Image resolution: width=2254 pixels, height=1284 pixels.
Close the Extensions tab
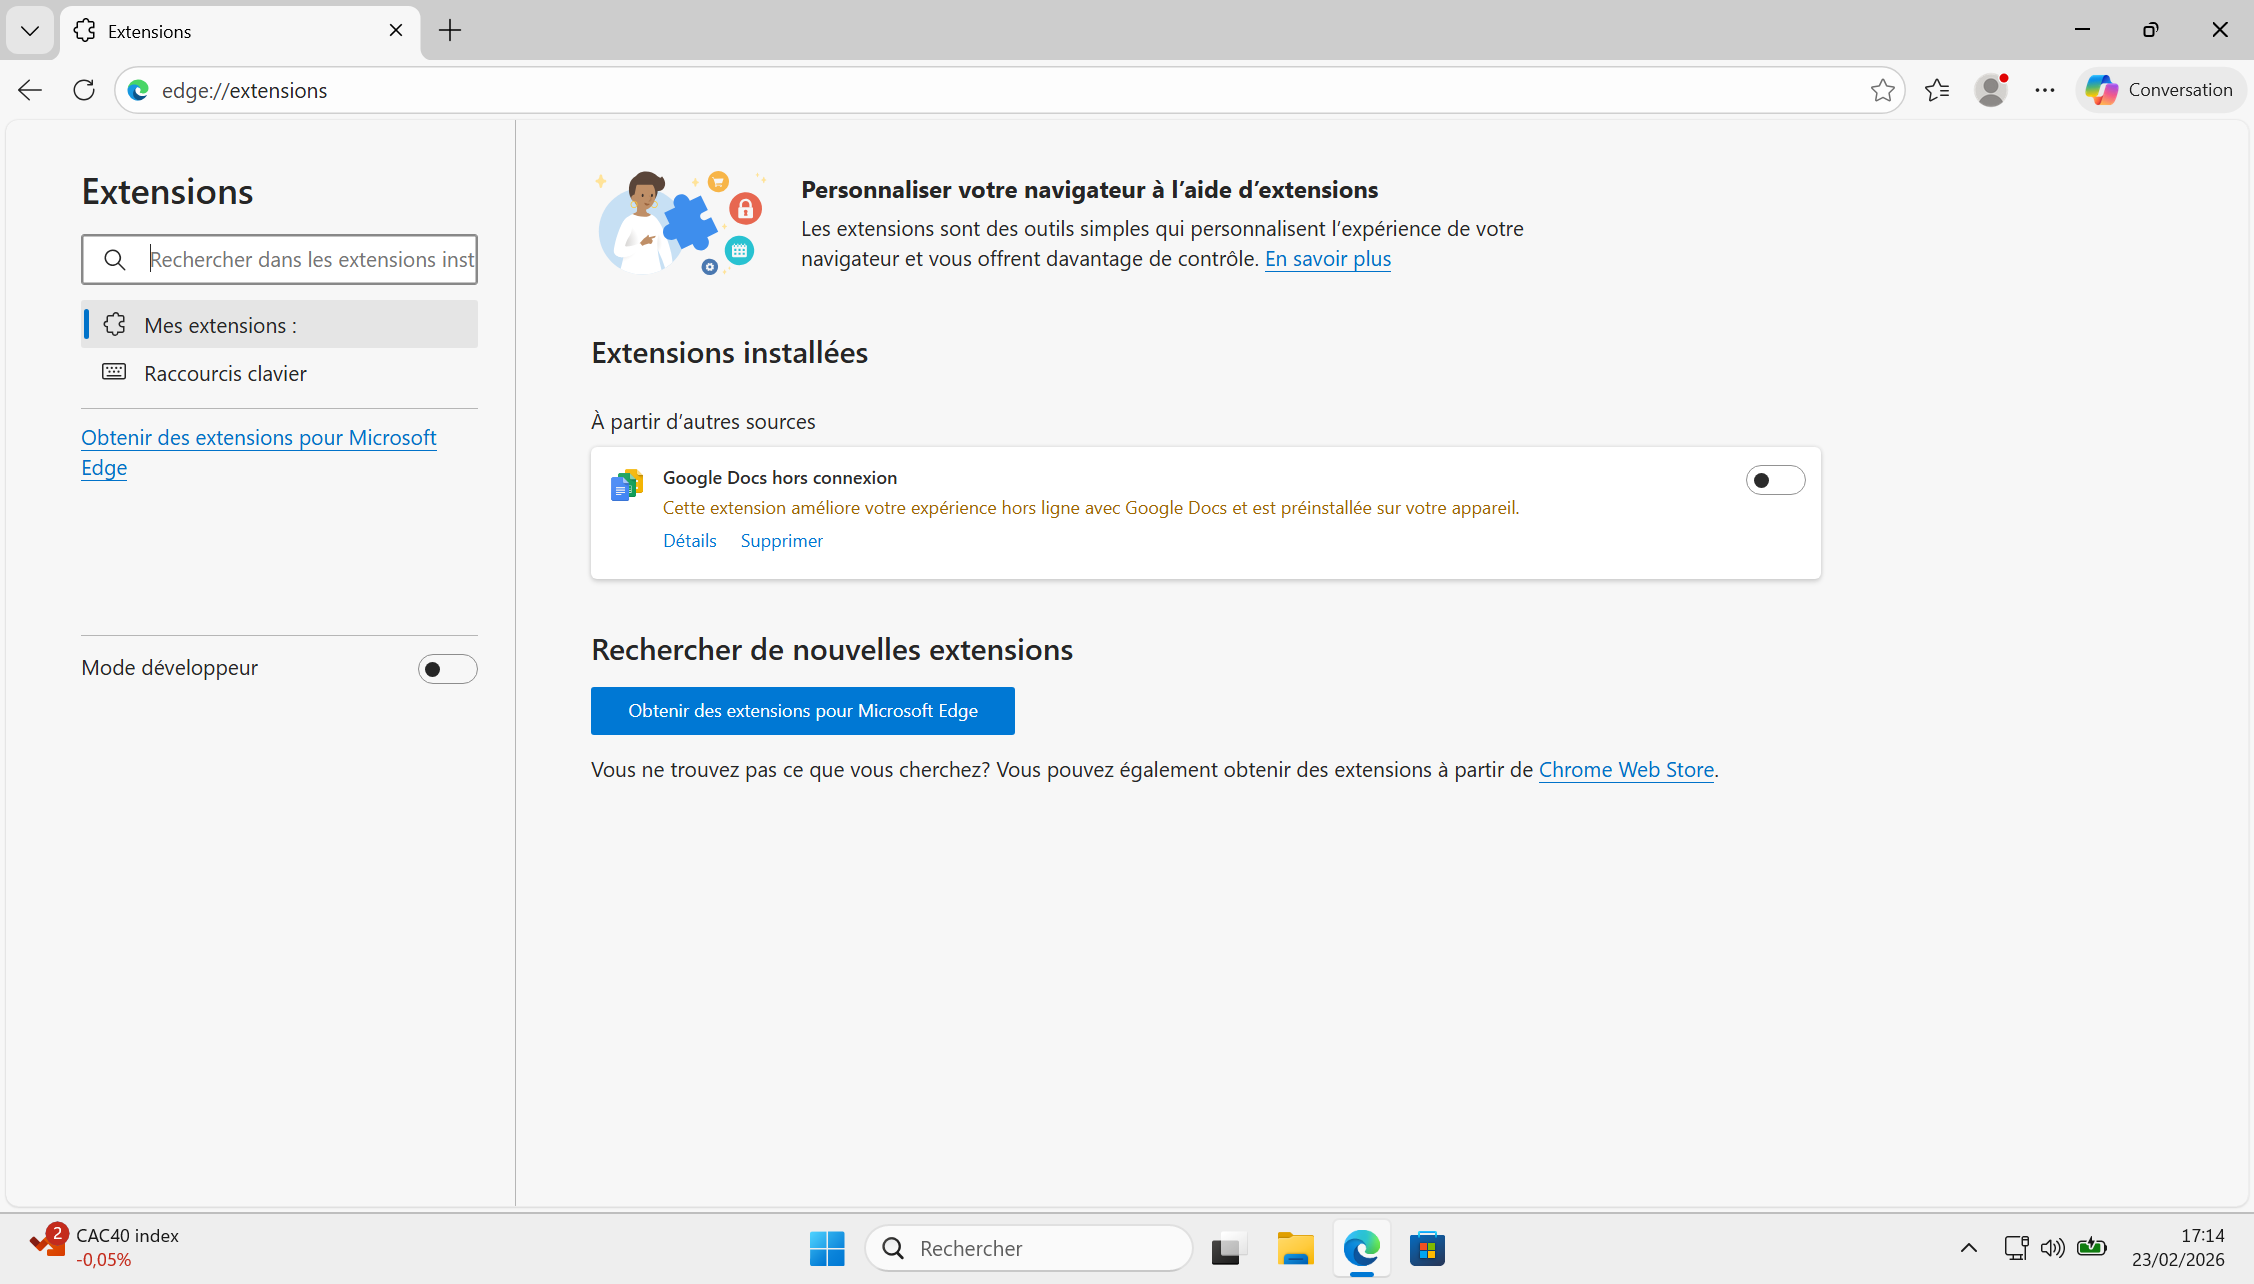(396, 31)
